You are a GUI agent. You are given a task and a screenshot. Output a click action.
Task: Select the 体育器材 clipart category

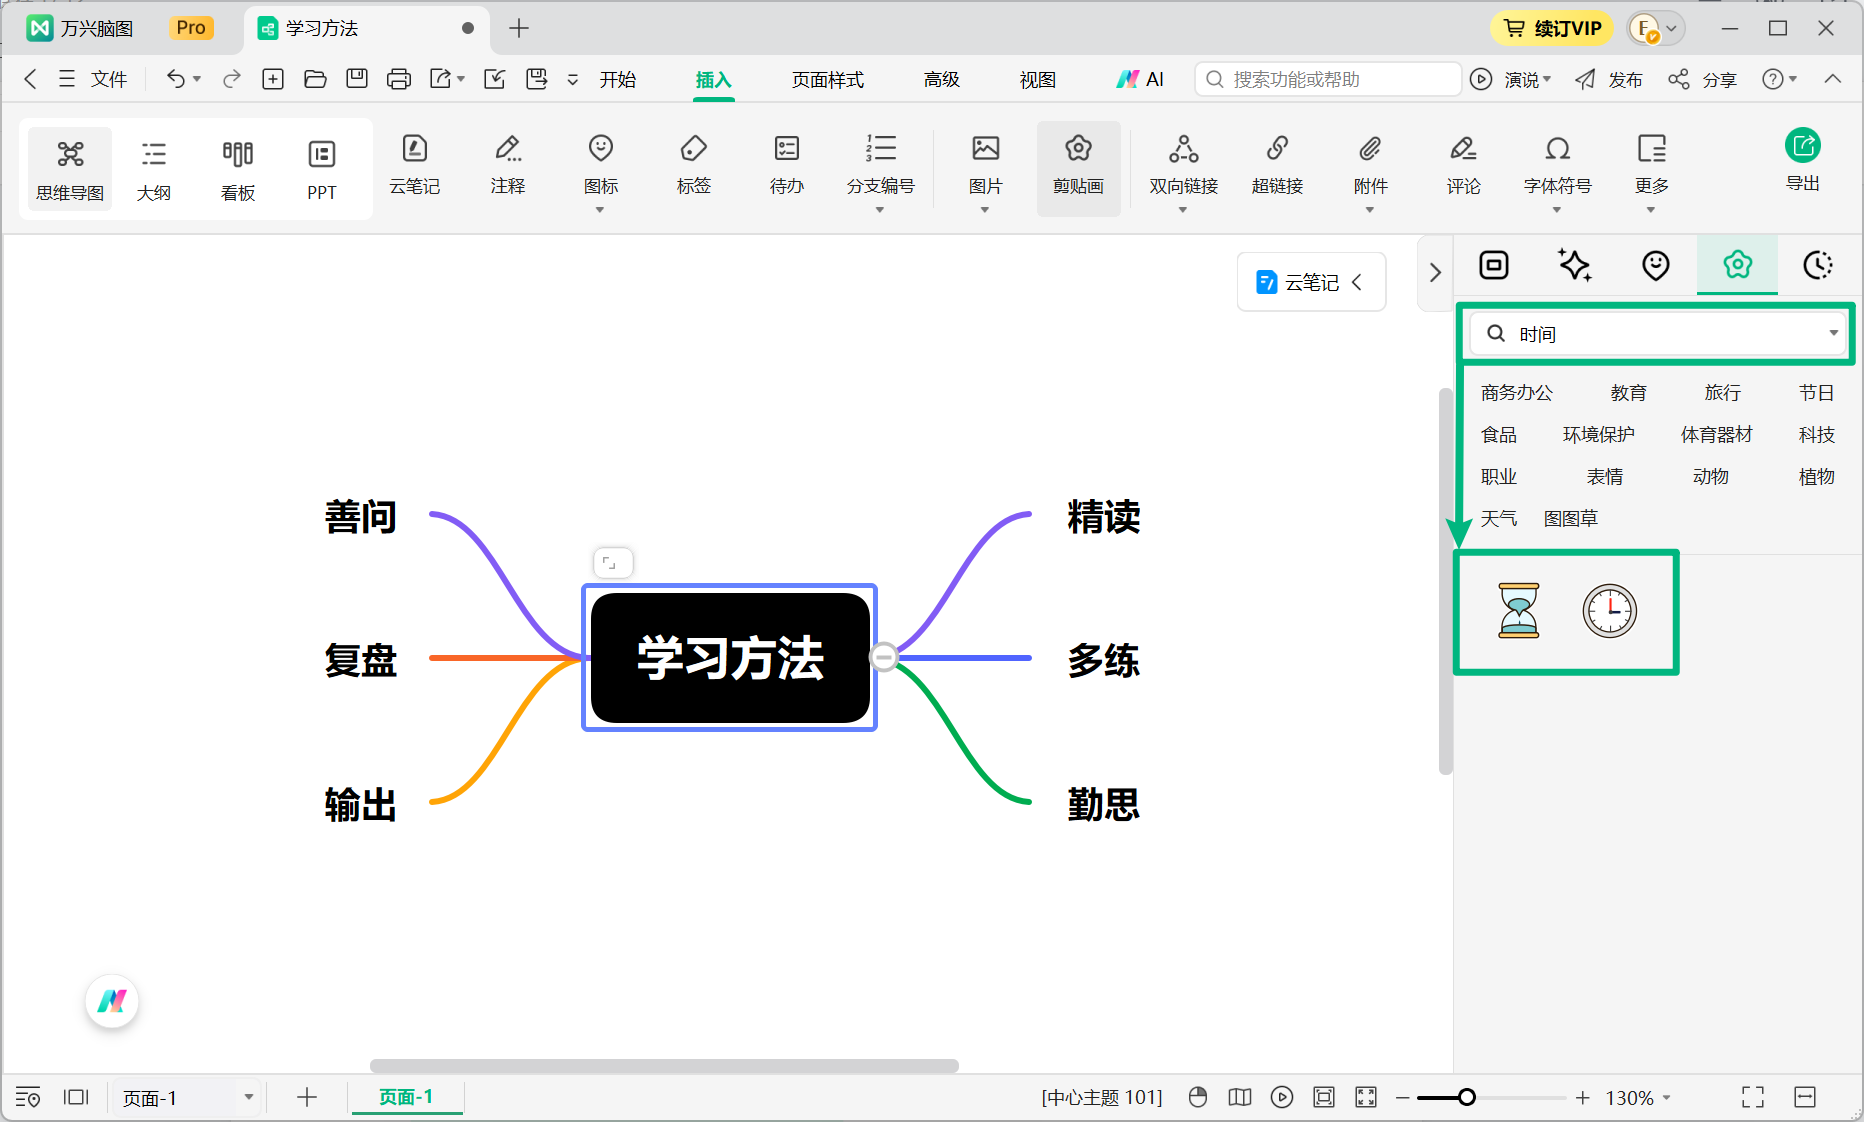pos(1716,435)
